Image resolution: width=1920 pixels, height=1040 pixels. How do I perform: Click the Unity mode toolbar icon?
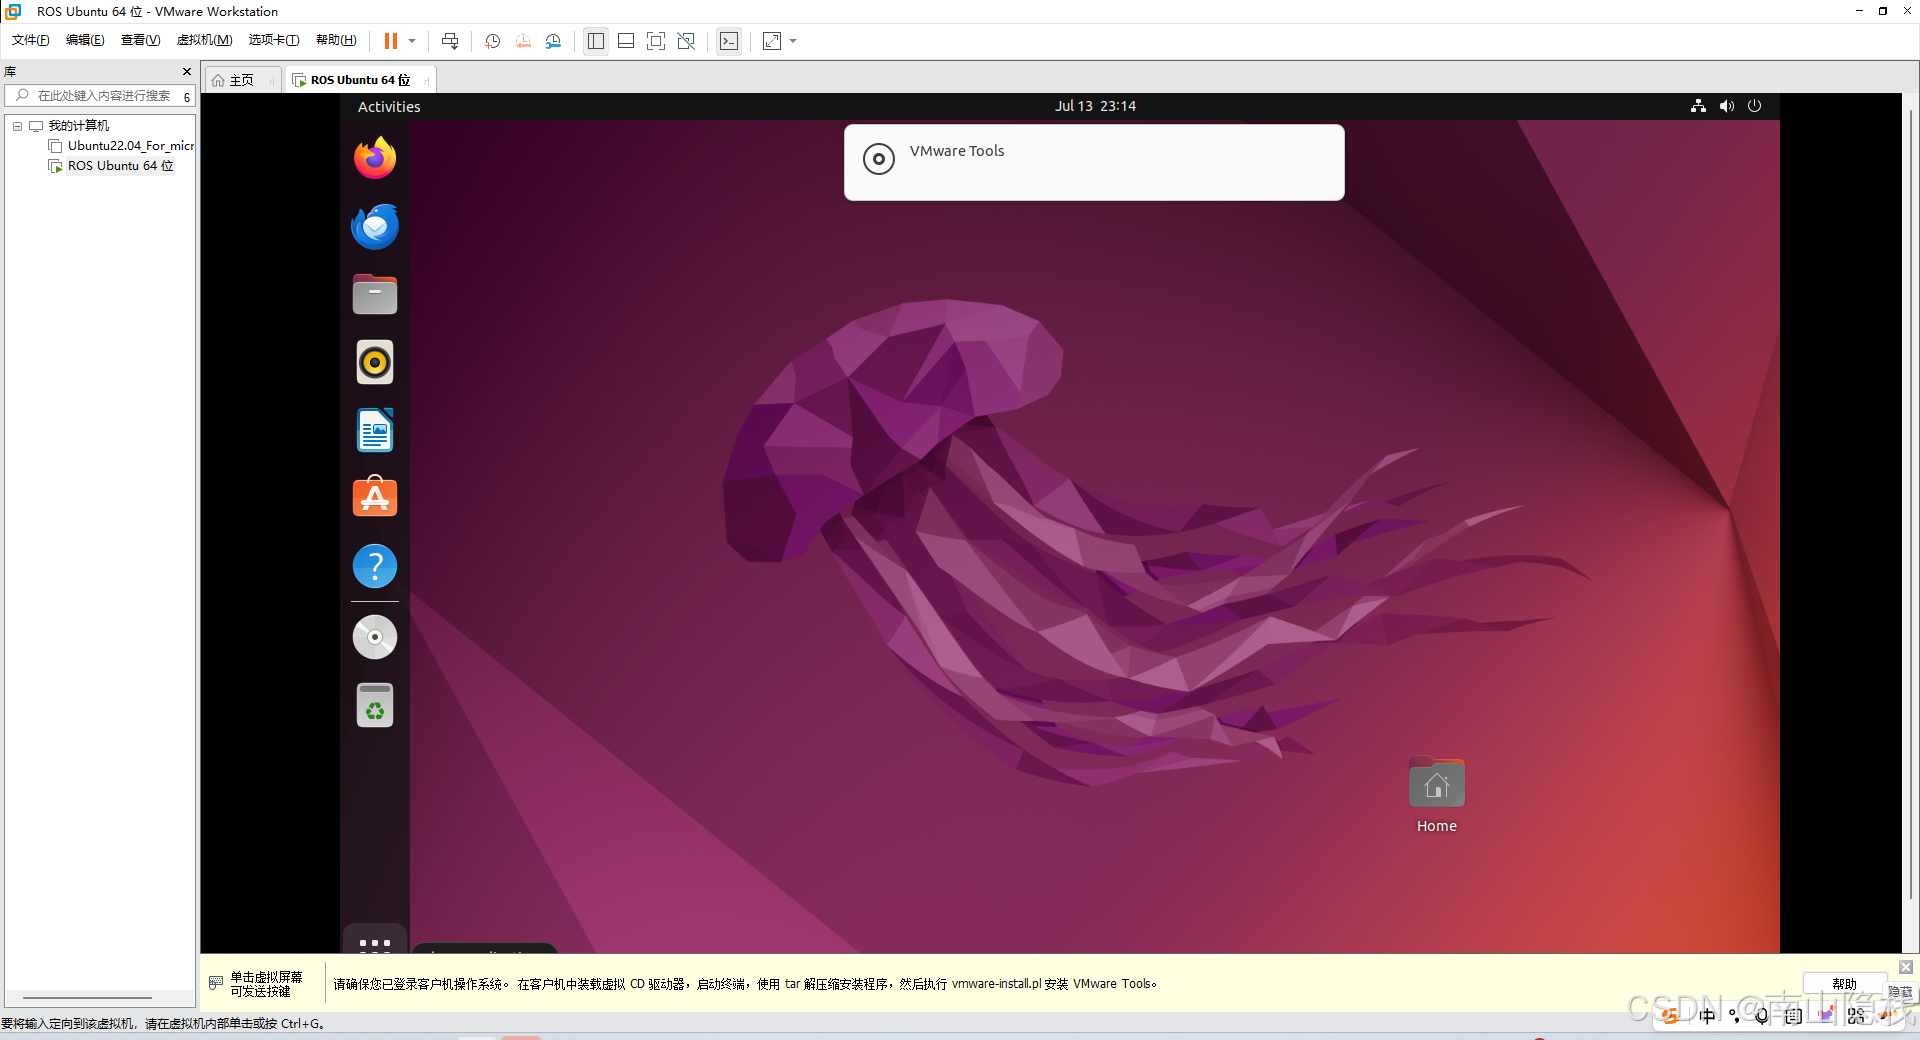(x=686, y=41)
